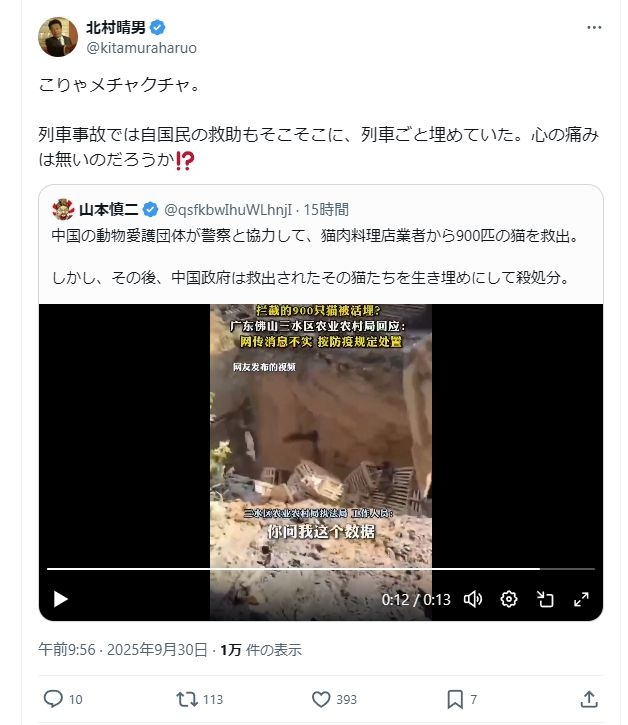This screenshot has width=628, height=725.
Task: Click the @kitamuraharuo handle link
Action: [142, 48]
